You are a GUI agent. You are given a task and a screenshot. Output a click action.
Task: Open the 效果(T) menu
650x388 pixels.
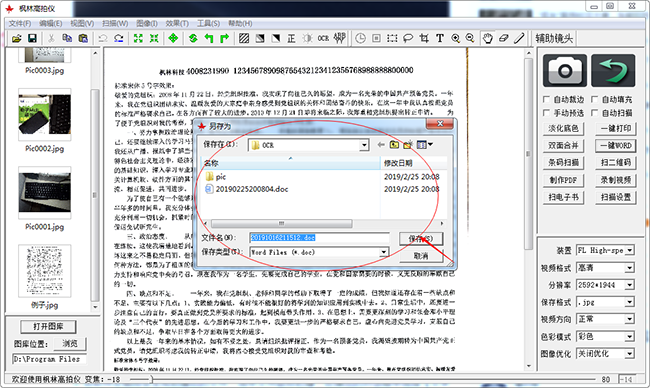click(x=177, y=24)
